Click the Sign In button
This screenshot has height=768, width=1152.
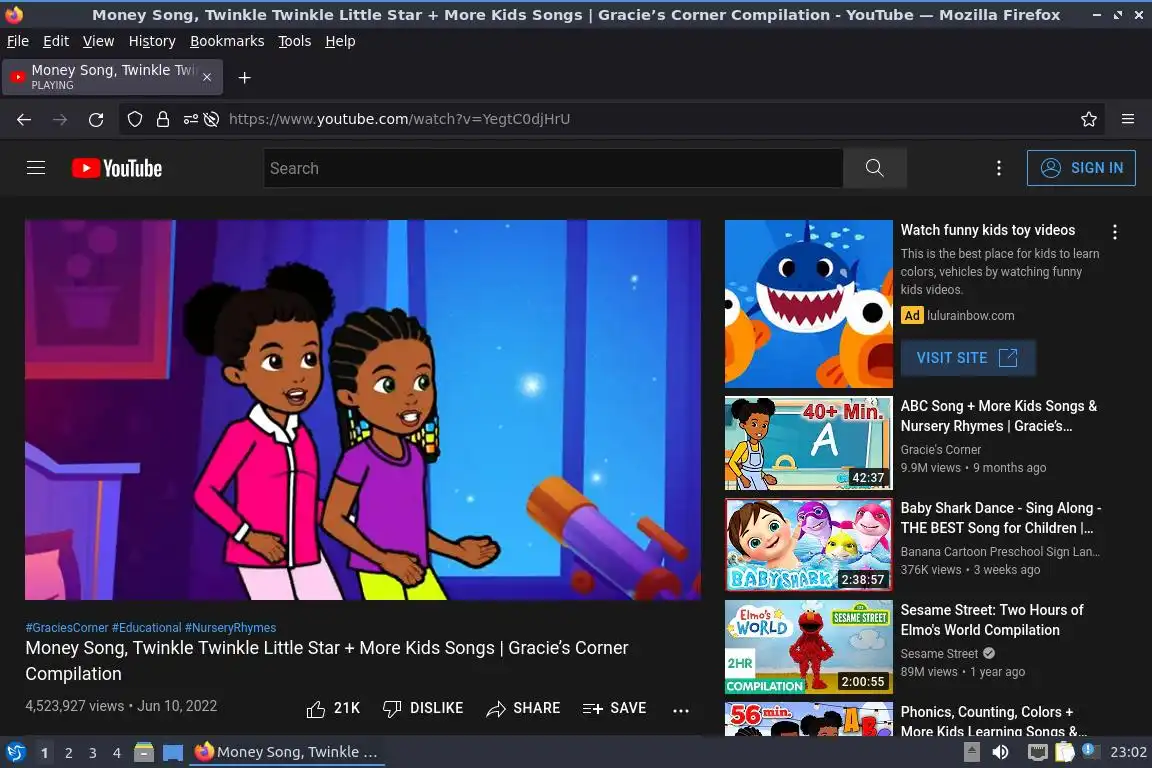click(x=1081, y=168)
